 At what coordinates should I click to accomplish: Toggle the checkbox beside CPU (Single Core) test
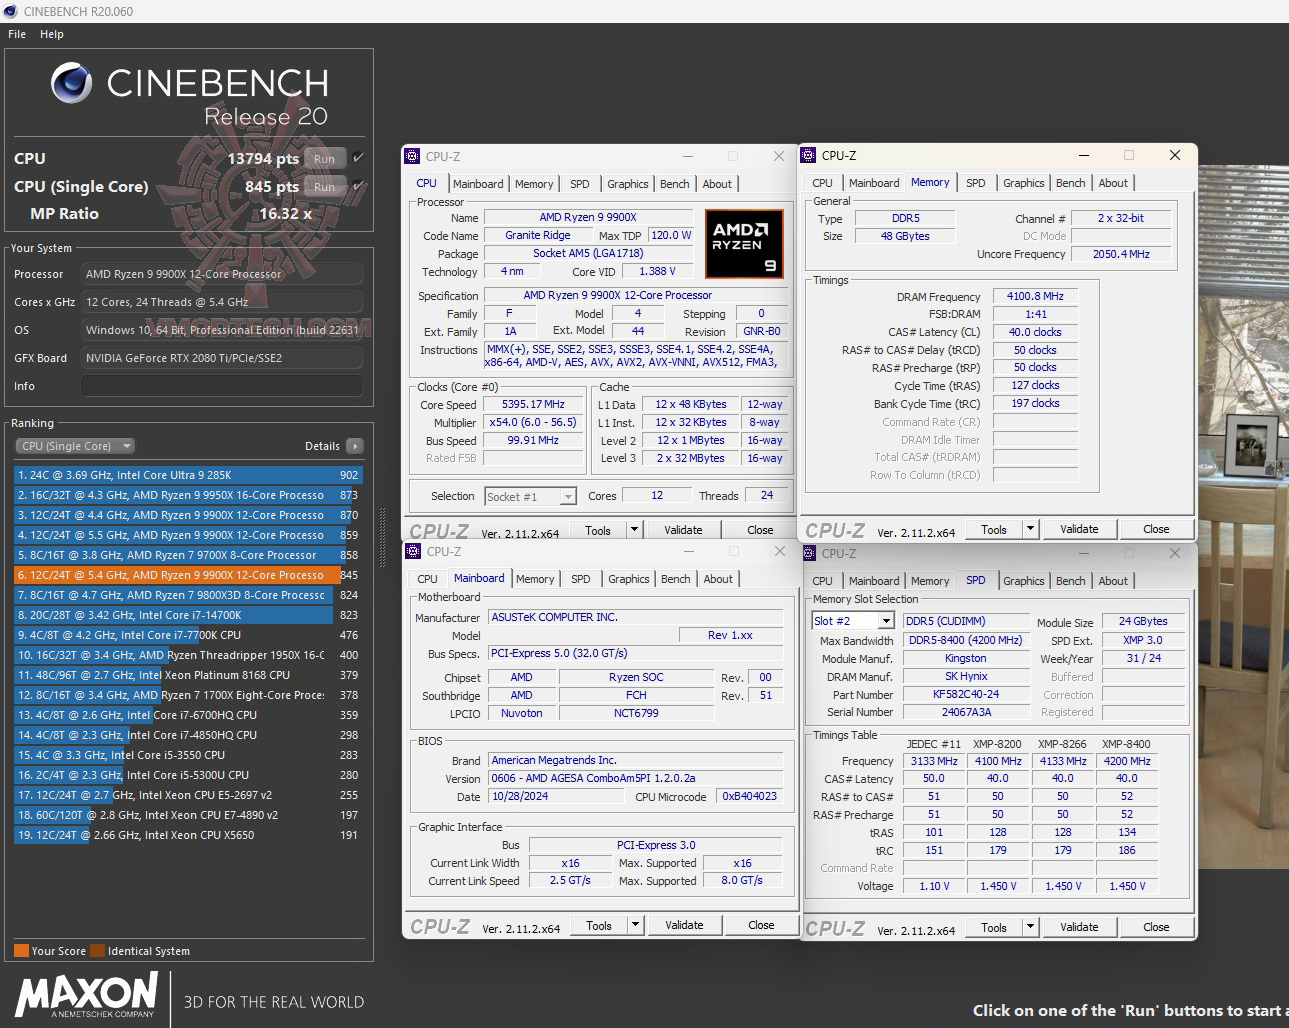358,186
